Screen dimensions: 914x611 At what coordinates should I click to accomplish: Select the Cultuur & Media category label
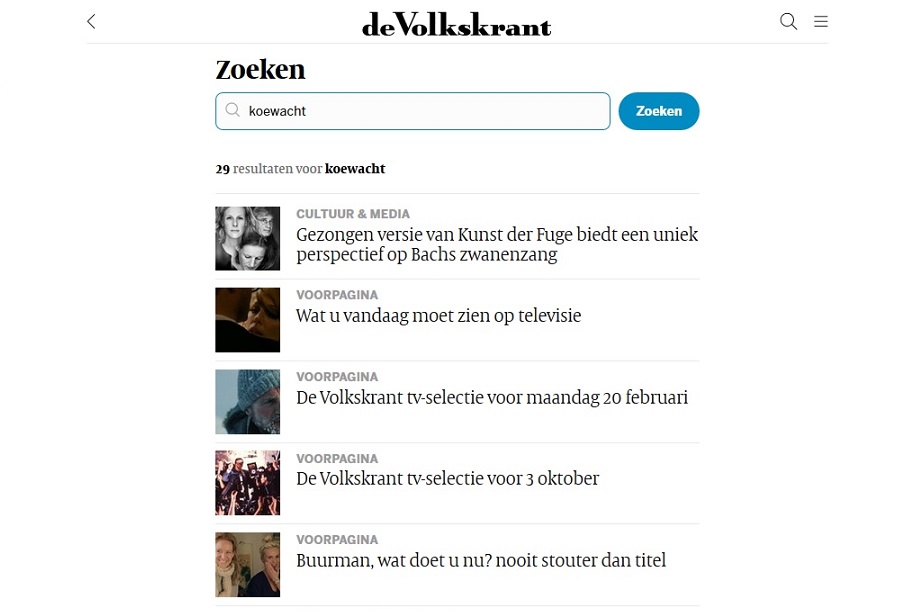tap(353, 214)
